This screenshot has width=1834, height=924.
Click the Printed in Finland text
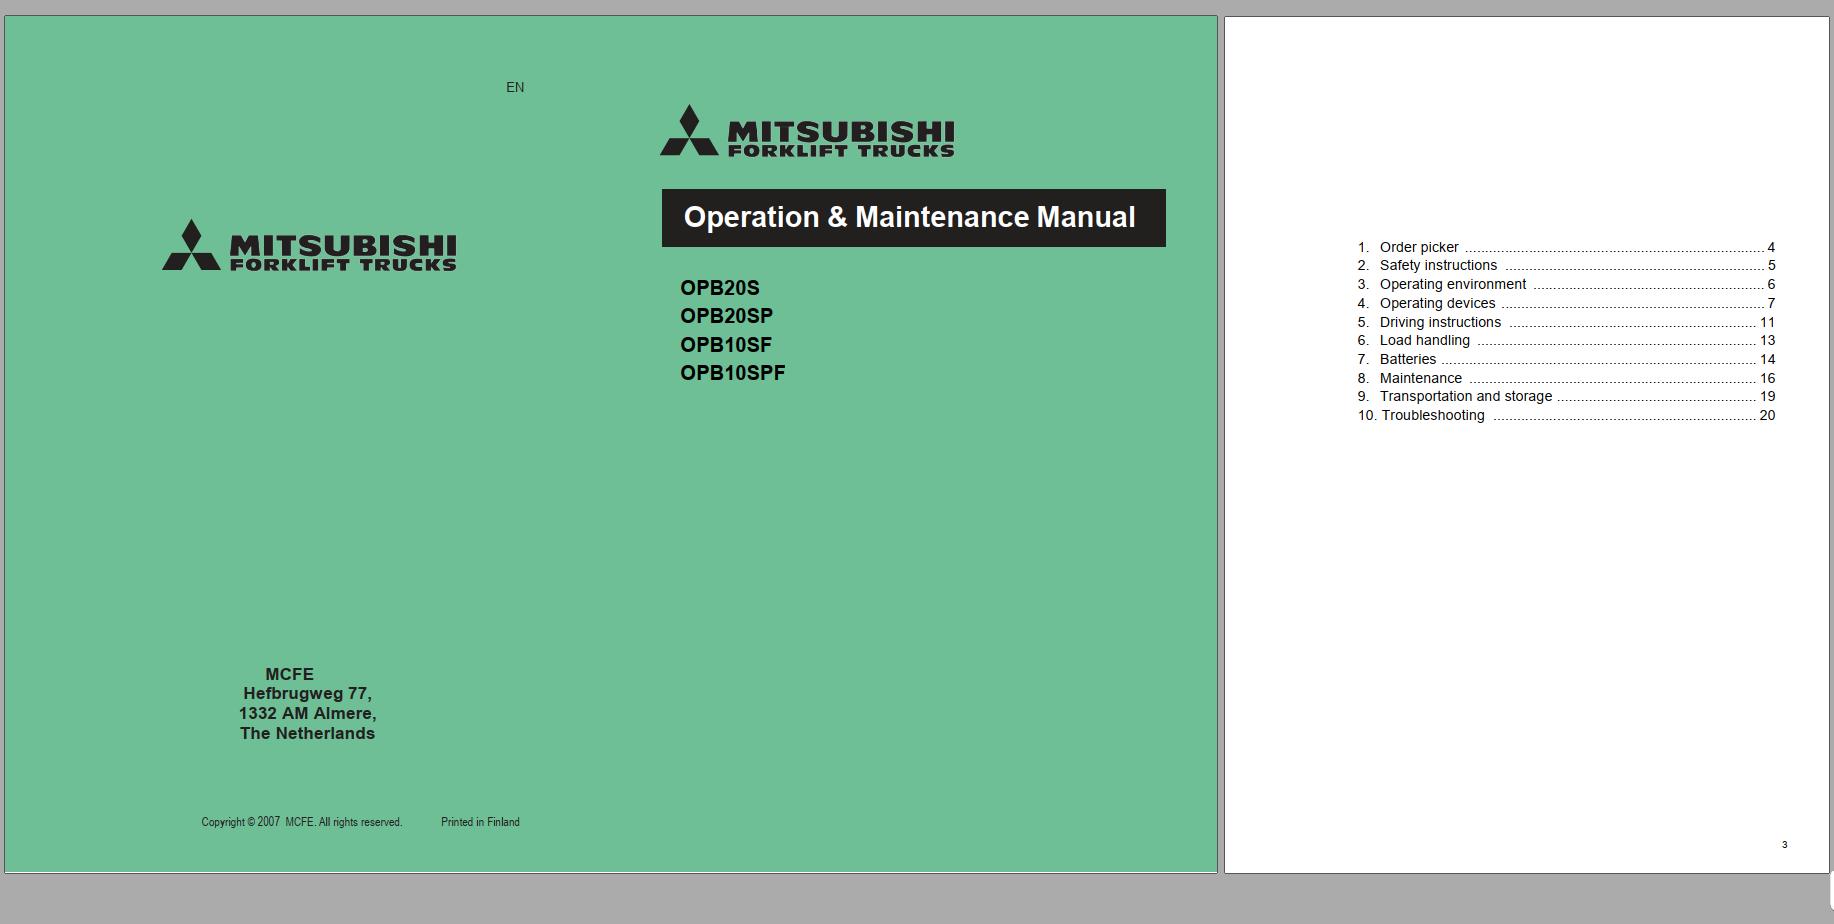click(480, 822)
